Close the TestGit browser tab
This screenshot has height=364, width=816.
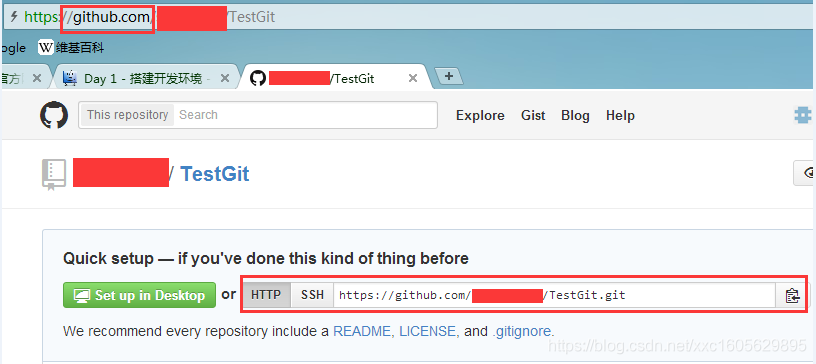tap(413, 79)
